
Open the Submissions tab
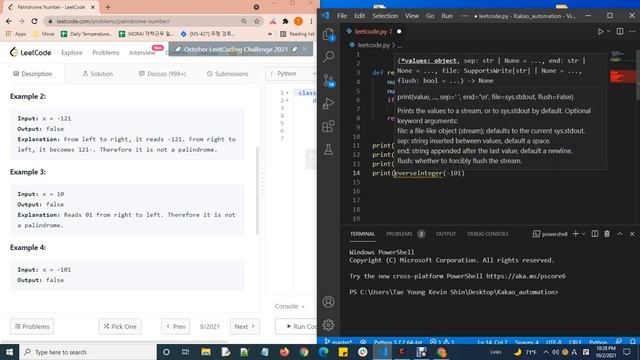click(x=227, y=74)
